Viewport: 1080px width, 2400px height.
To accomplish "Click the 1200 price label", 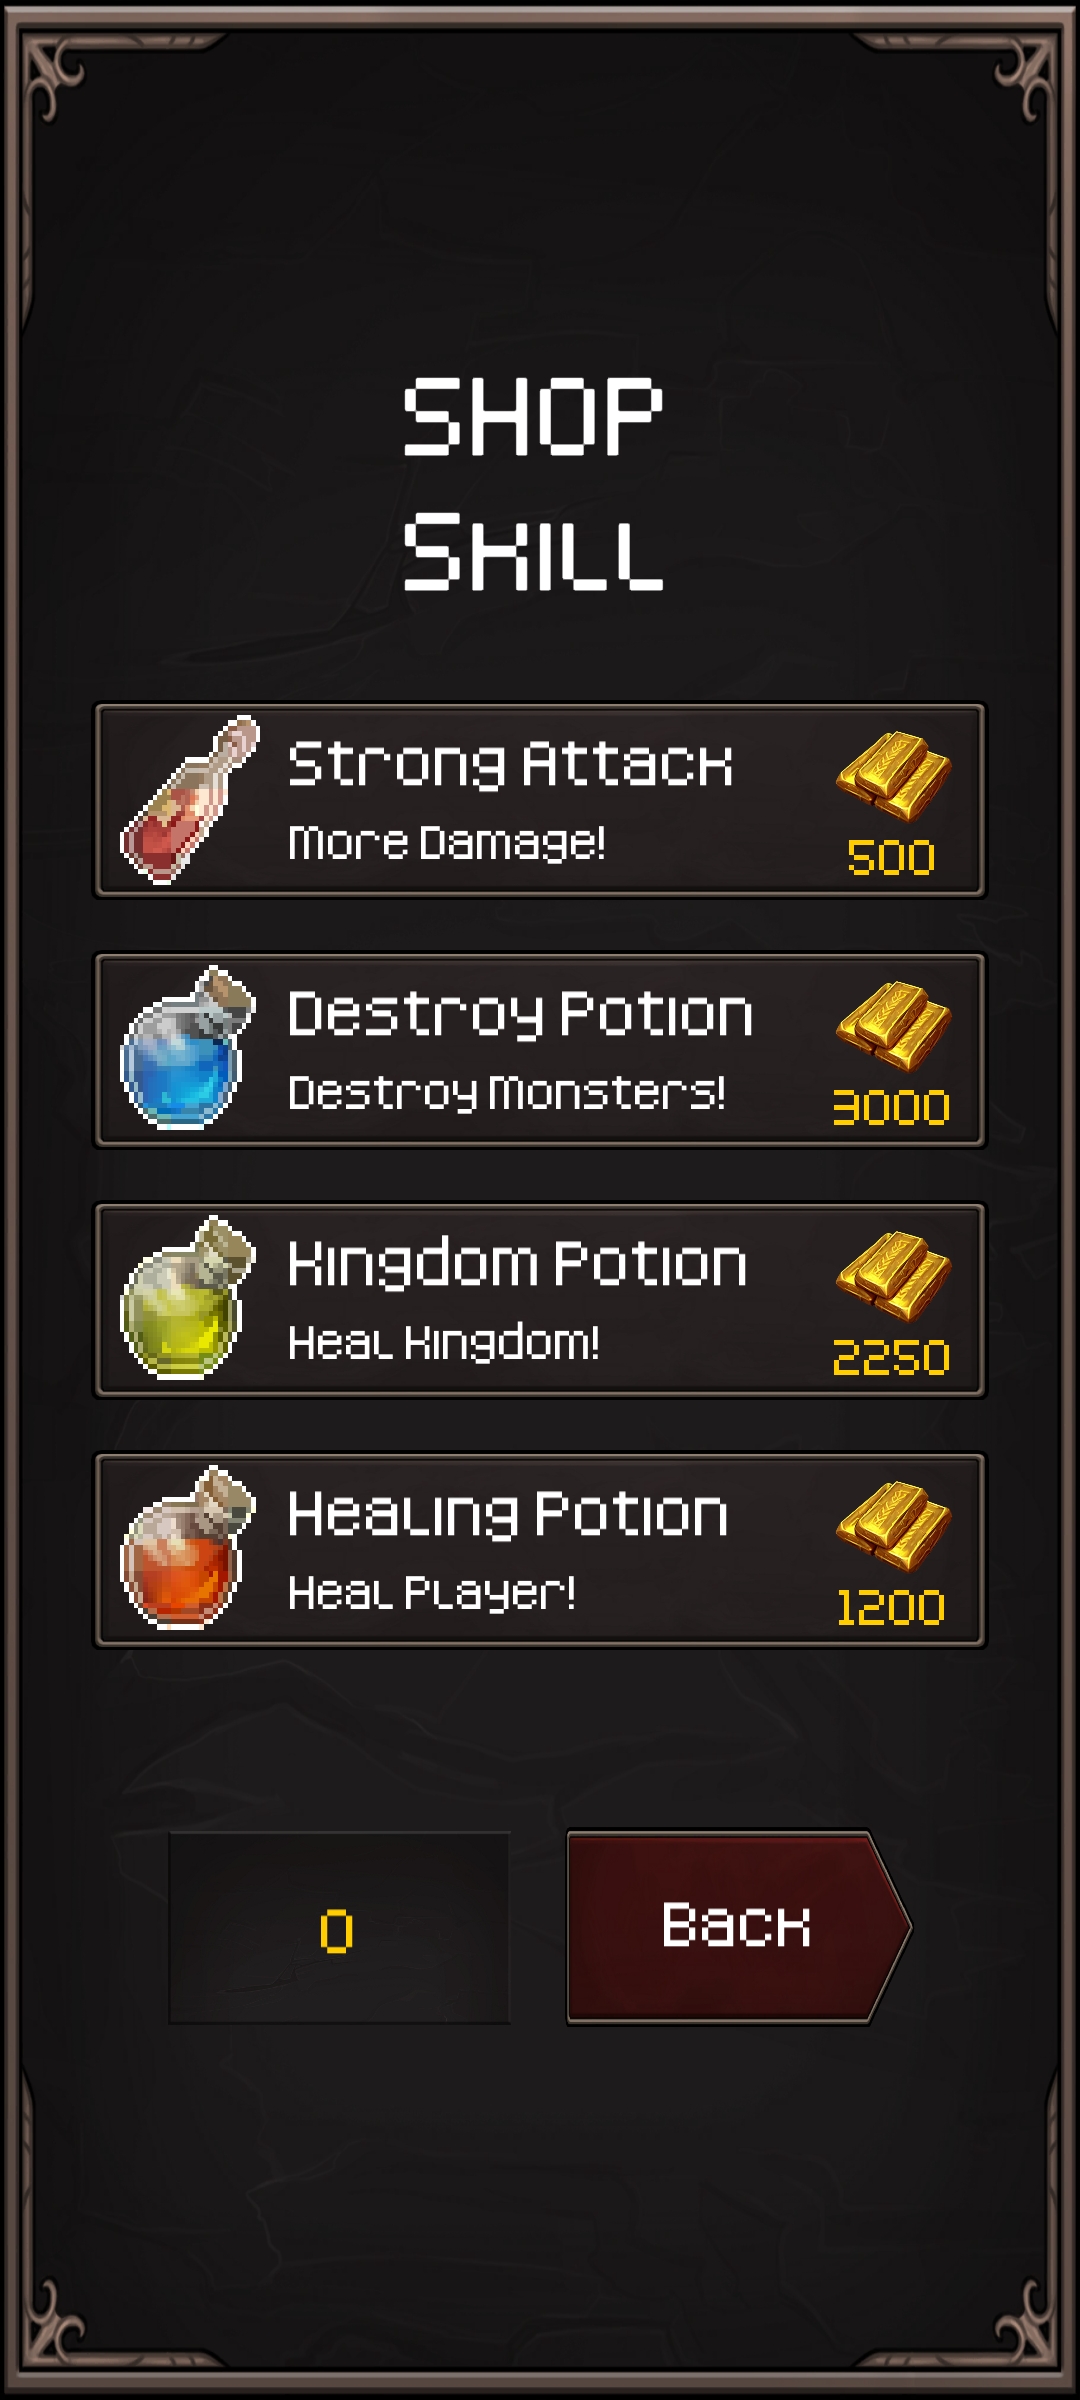I will point(891,1608).
